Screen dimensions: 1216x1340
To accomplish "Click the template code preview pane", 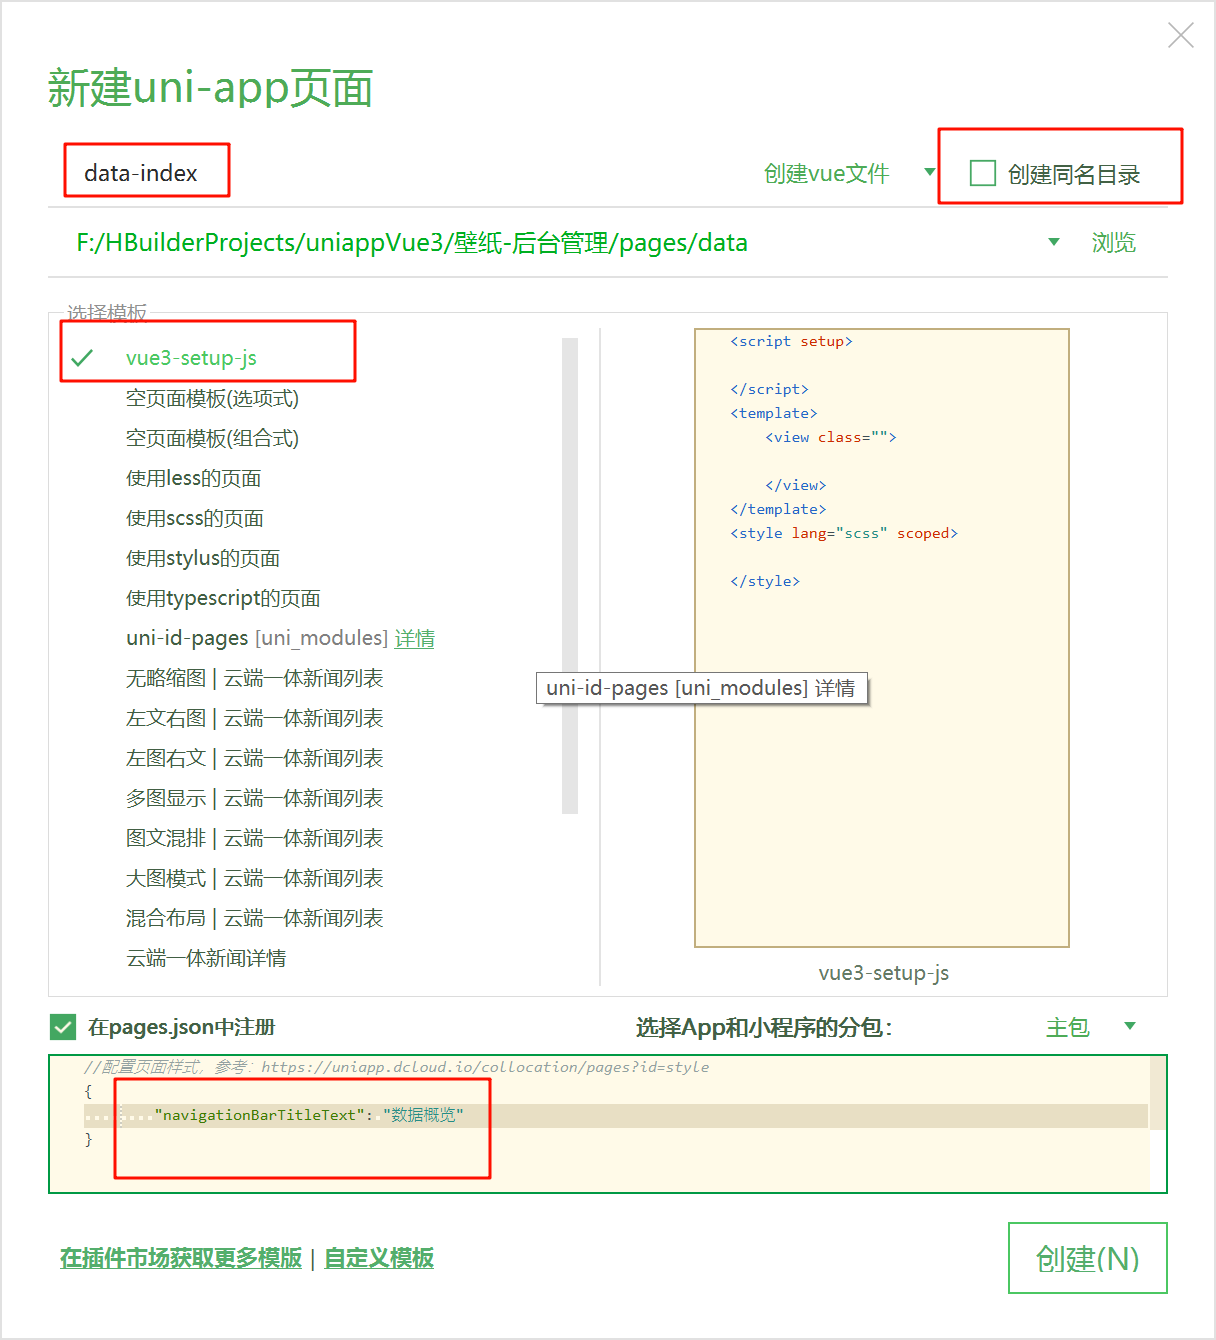I will pos(882,638).
